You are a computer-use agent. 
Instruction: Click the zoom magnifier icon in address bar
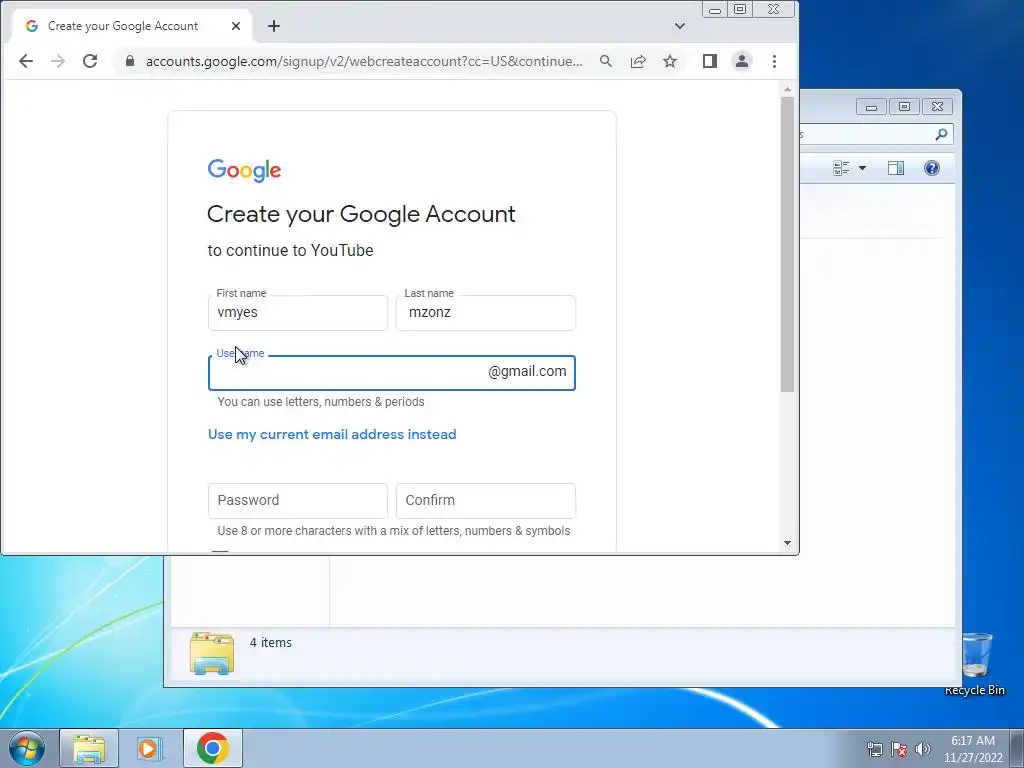[606, 61]
